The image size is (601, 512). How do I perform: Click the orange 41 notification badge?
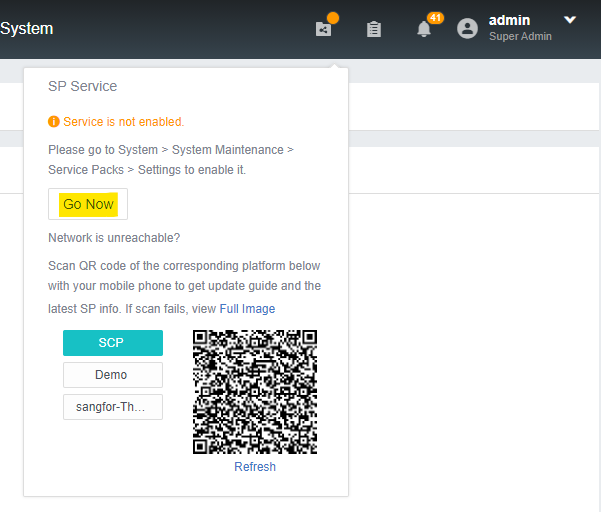[435, 18]
